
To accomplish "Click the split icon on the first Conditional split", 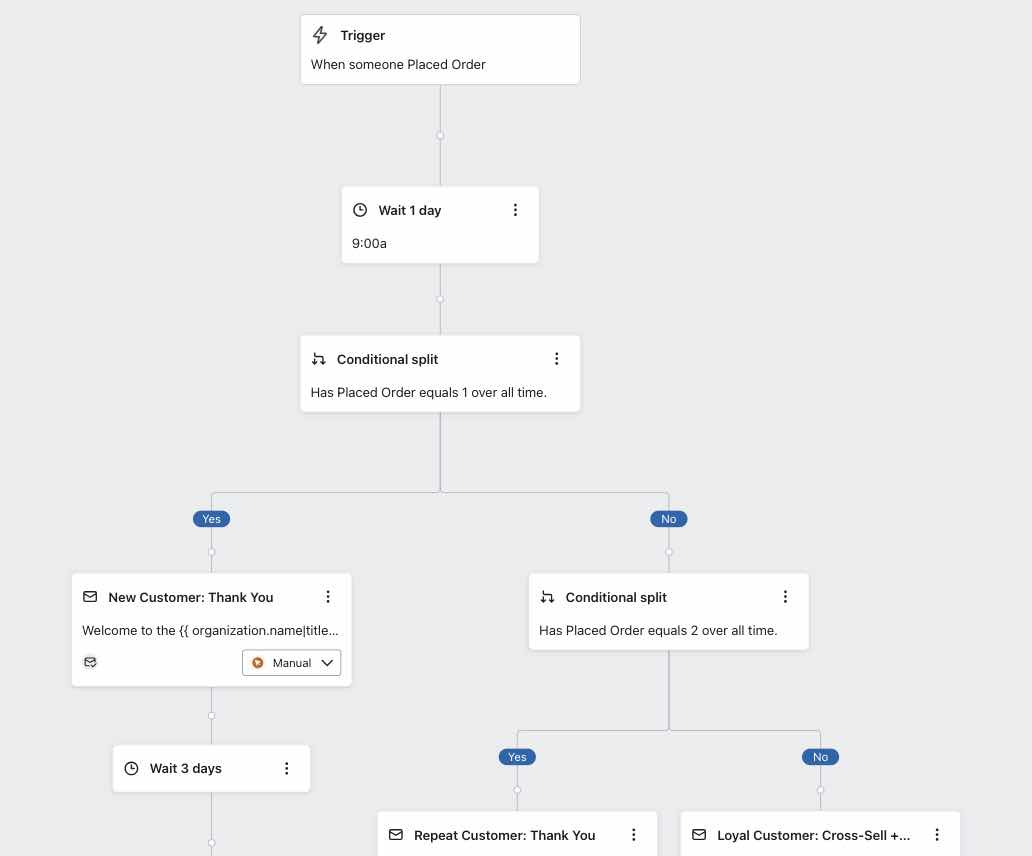I will point(318,358).
